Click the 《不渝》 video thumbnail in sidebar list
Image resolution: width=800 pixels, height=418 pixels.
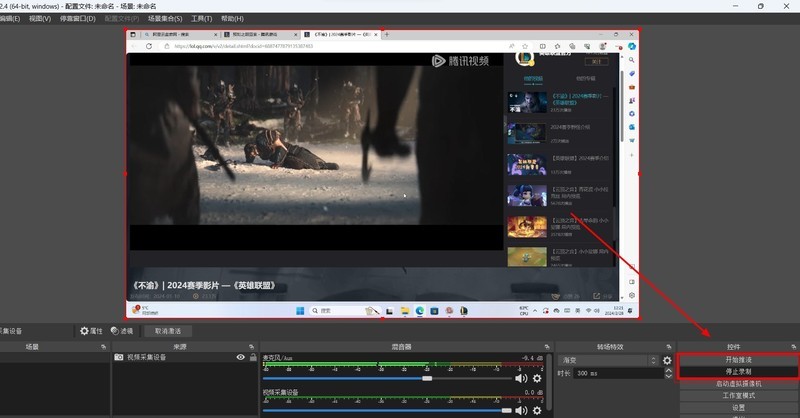(528, 102)
